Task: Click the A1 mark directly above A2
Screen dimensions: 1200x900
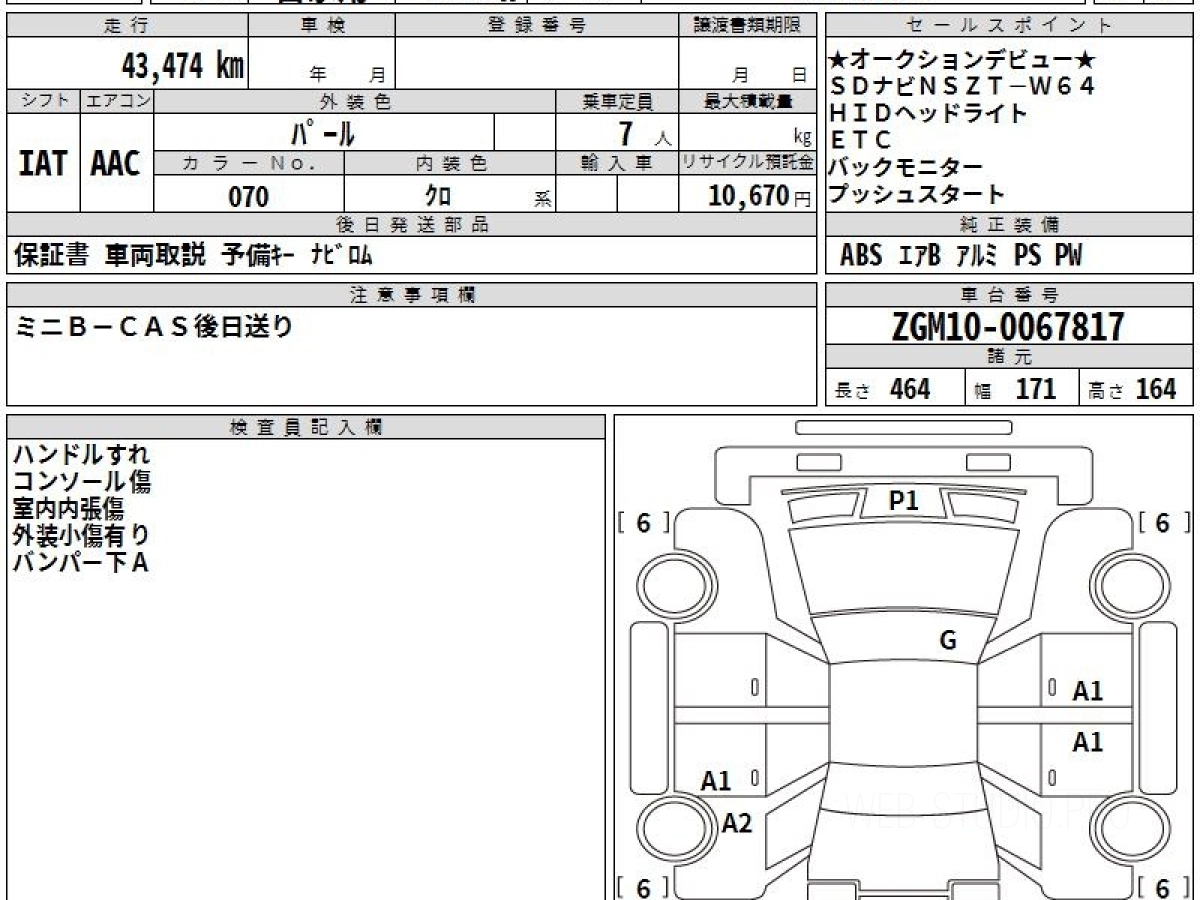Action: point(716,781)
